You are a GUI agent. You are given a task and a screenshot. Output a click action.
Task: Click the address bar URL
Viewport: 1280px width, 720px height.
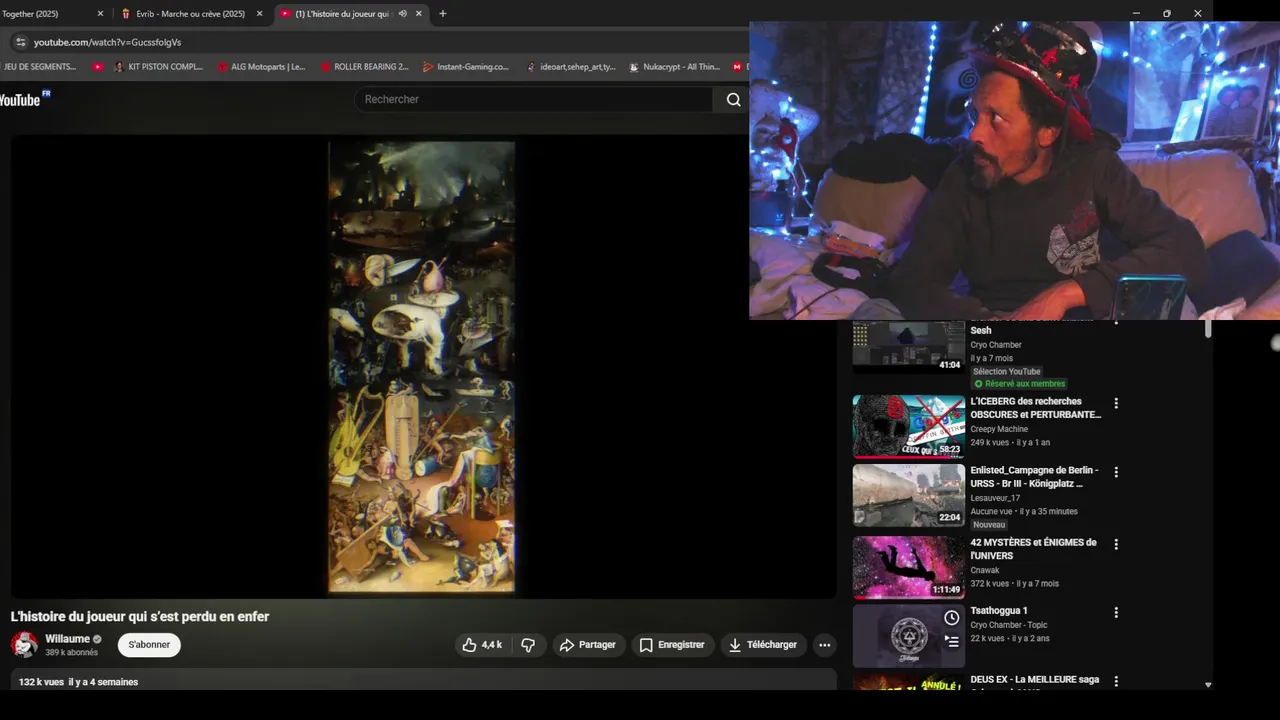107,42
